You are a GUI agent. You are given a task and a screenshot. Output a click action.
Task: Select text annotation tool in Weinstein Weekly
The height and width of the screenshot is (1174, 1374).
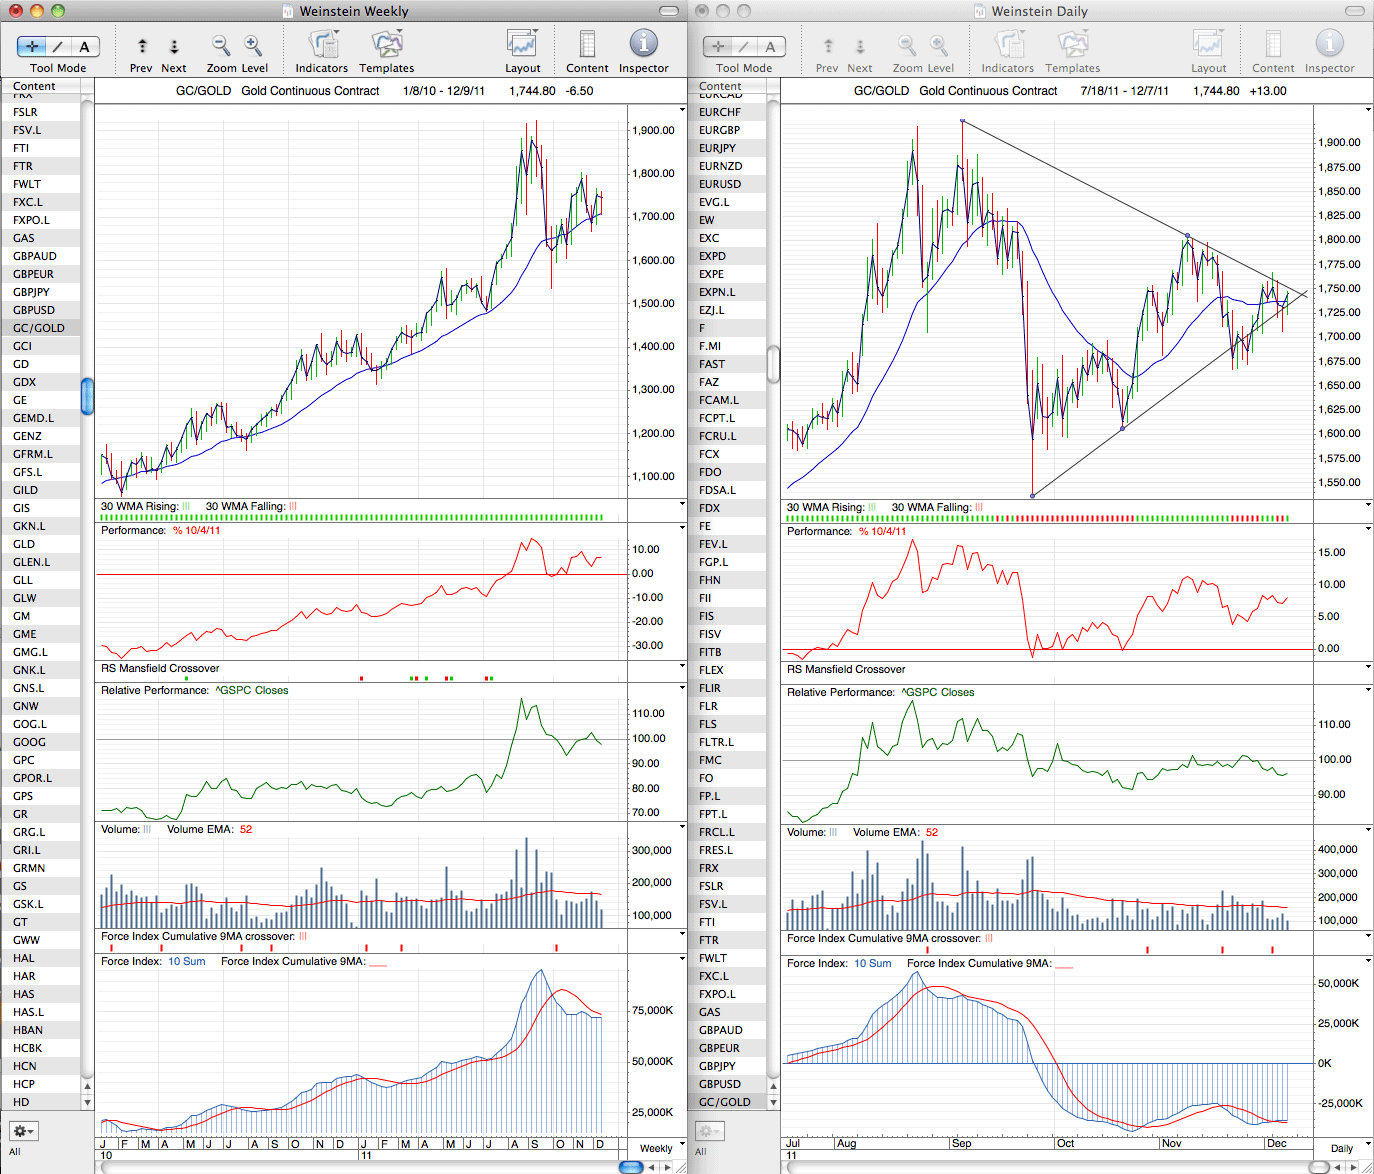click(x=85, y=47)
